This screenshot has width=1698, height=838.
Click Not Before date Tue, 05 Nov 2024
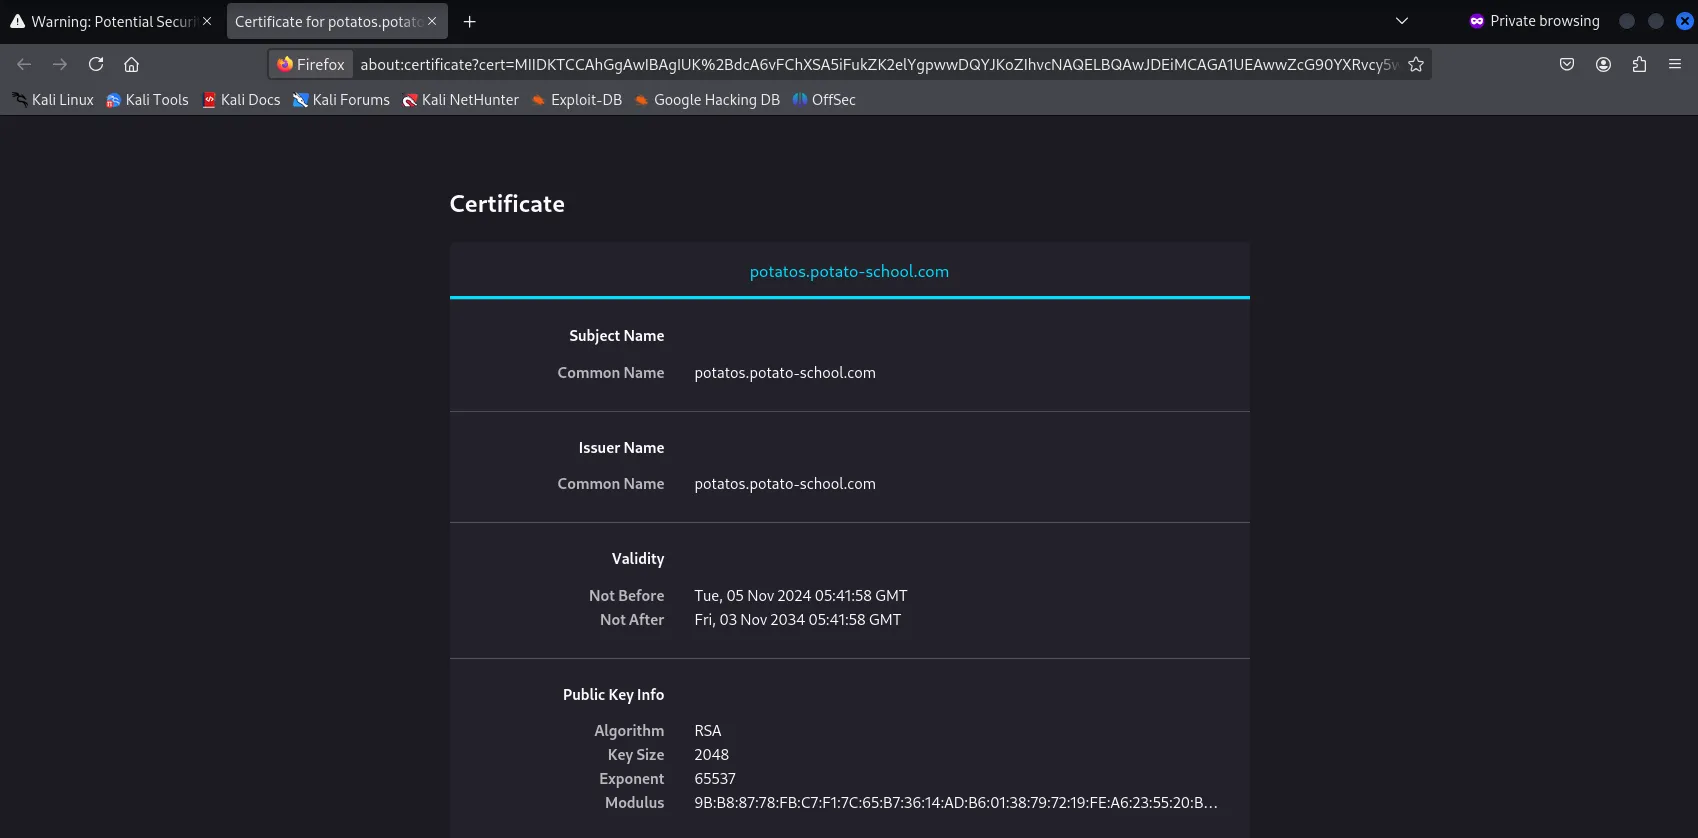click(x=801, y=596)
